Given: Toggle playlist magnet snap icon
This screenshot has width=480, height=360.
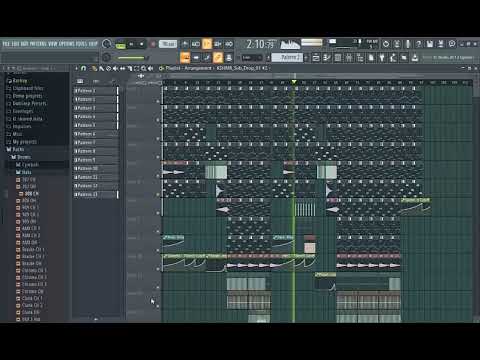Looking at the screenshot, I should [x=84, y=68].
